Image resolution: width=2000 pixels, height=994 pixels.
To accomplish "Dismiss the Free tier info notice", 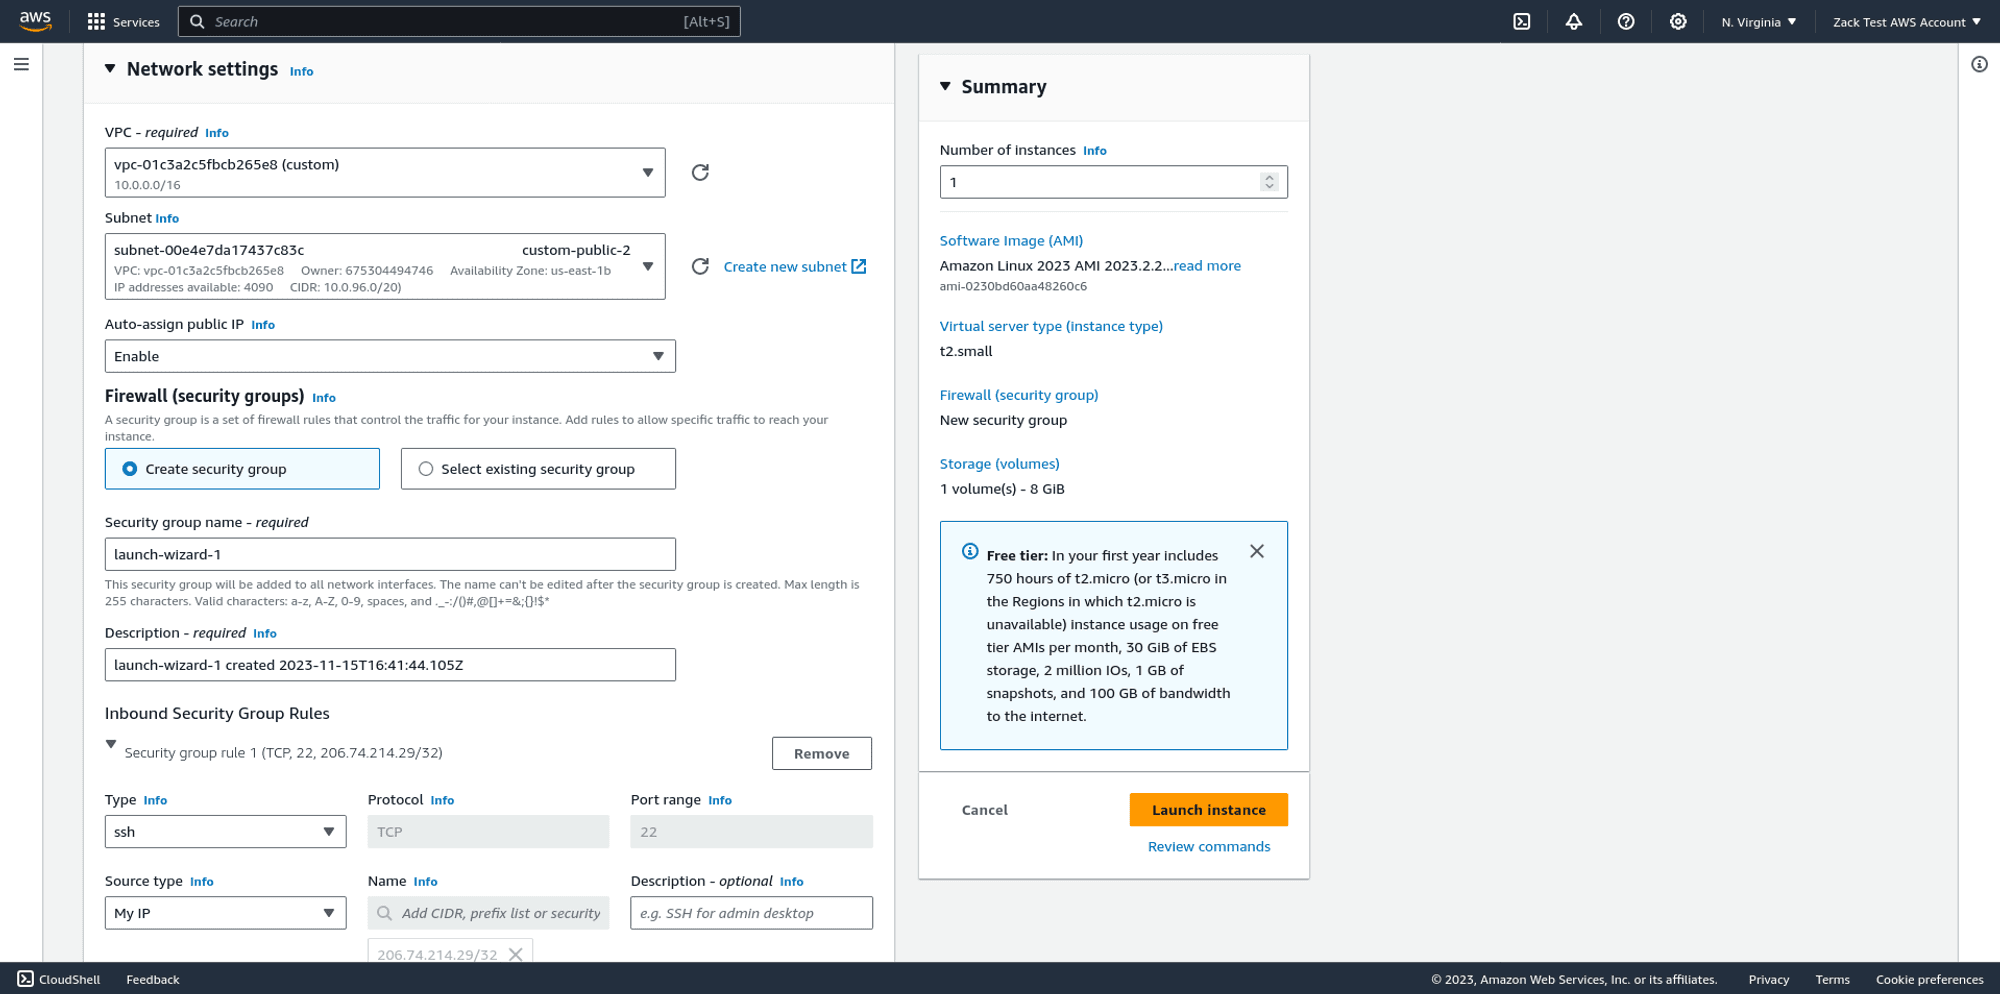I will pos(1257,551).
